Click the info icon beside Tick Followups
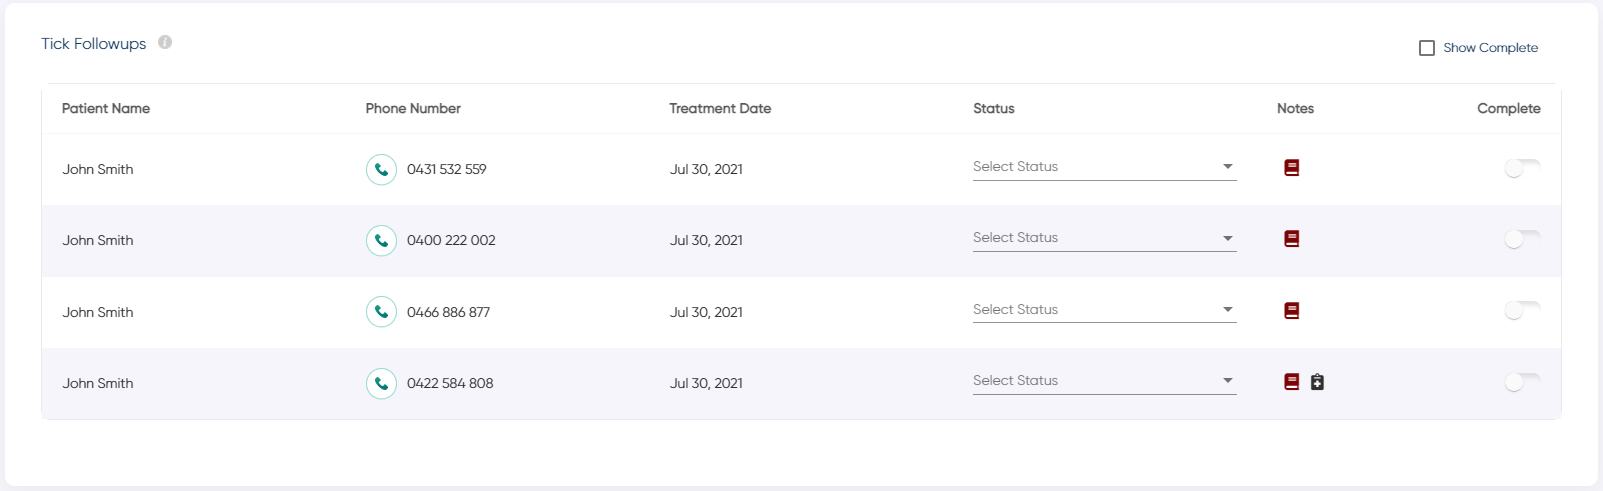This screenshot has height=491, width=1603. (x=165, y=42)
